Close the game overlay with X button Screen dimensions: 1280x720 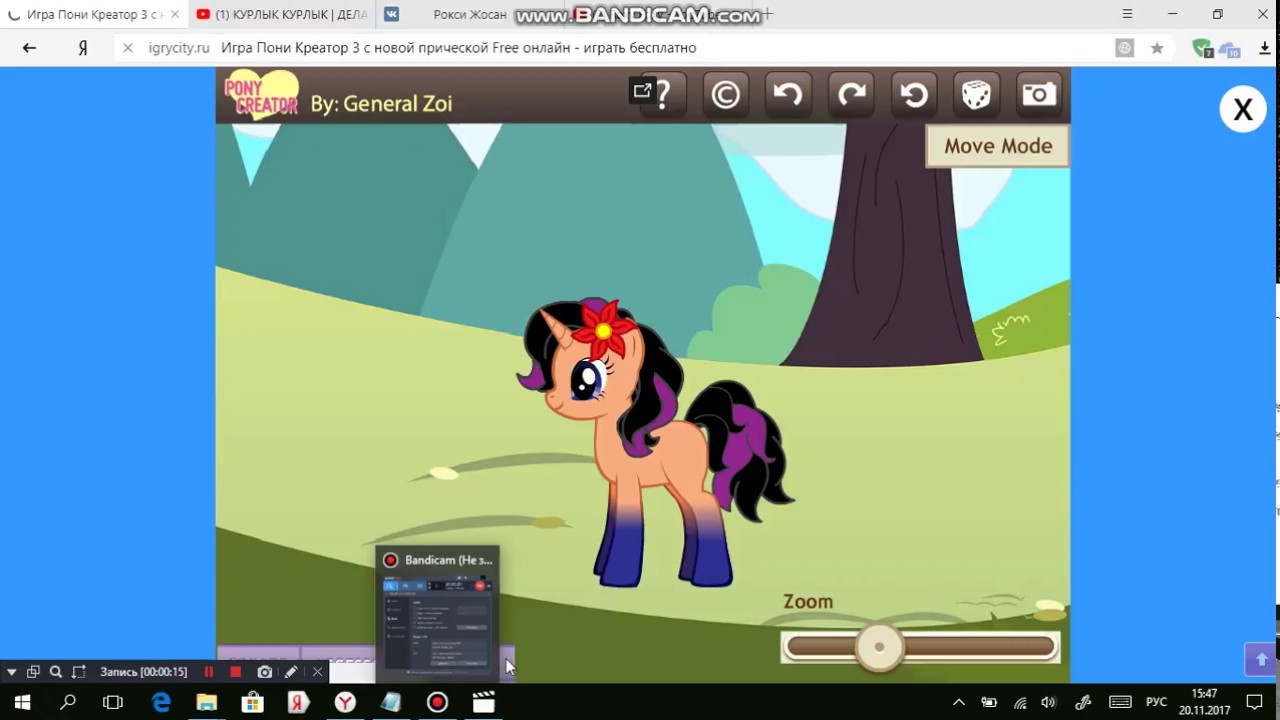(1243, 109)
